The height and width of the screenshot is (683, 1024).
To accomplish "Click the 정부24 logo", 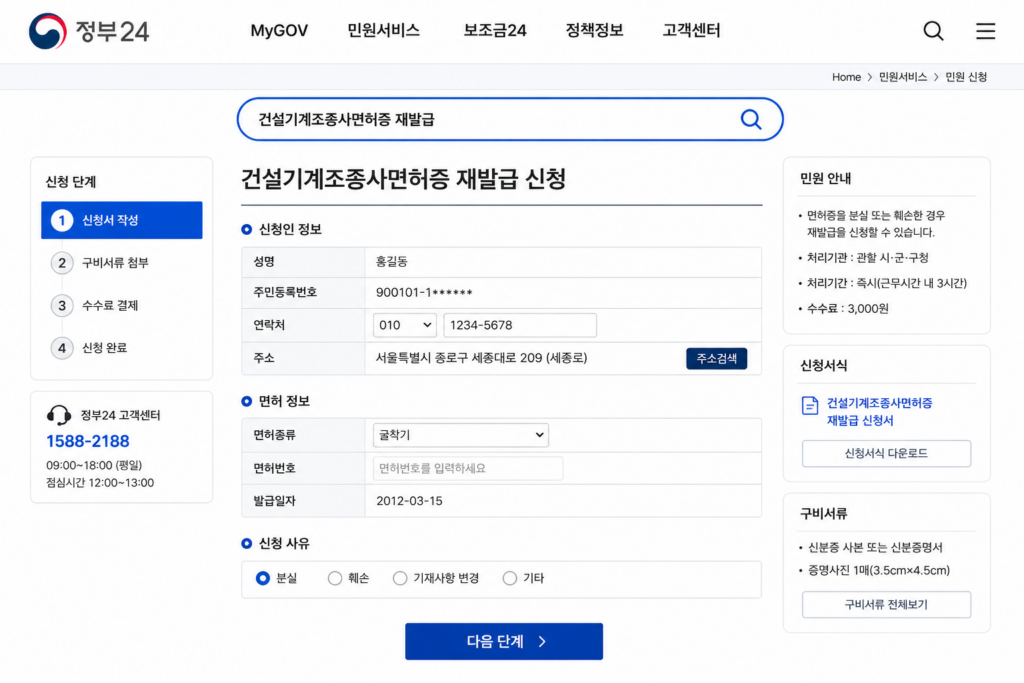I will click(x=89, y=31).
